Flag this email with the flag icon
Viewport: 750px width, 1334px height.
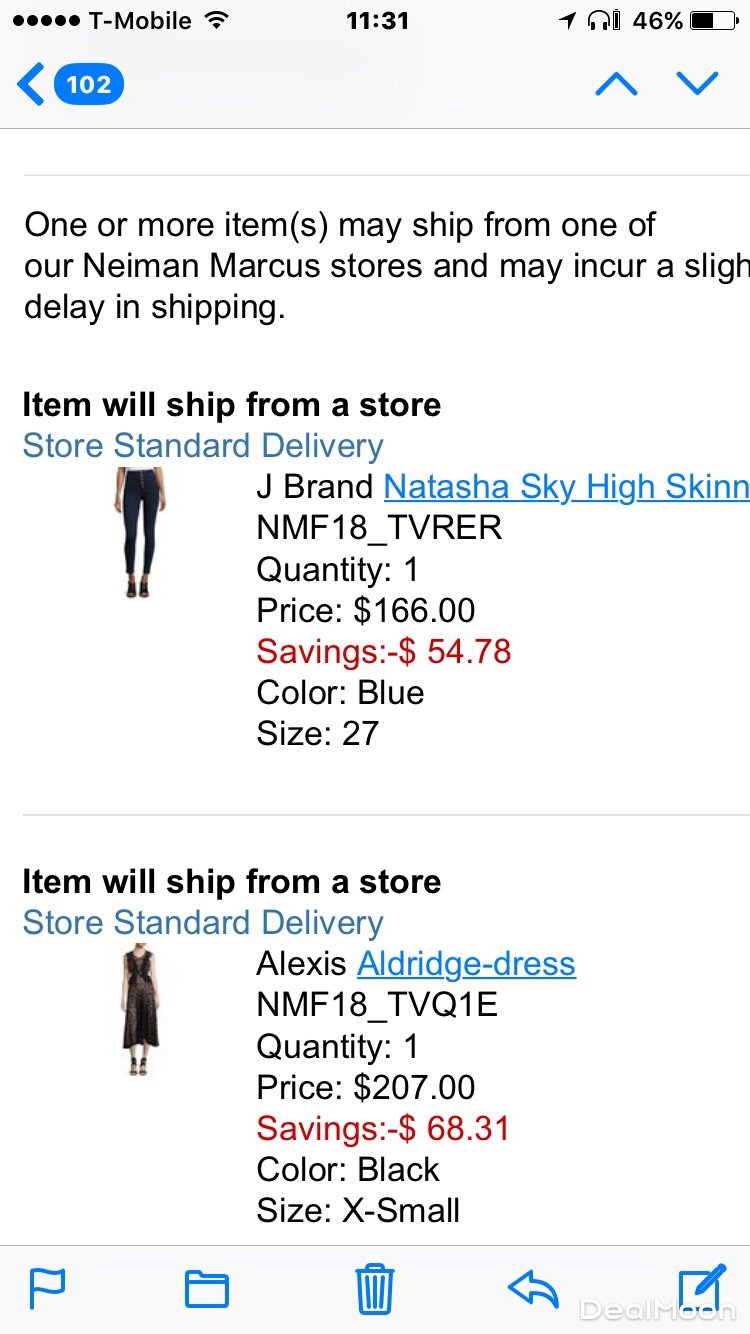(x=47, y=1288)
